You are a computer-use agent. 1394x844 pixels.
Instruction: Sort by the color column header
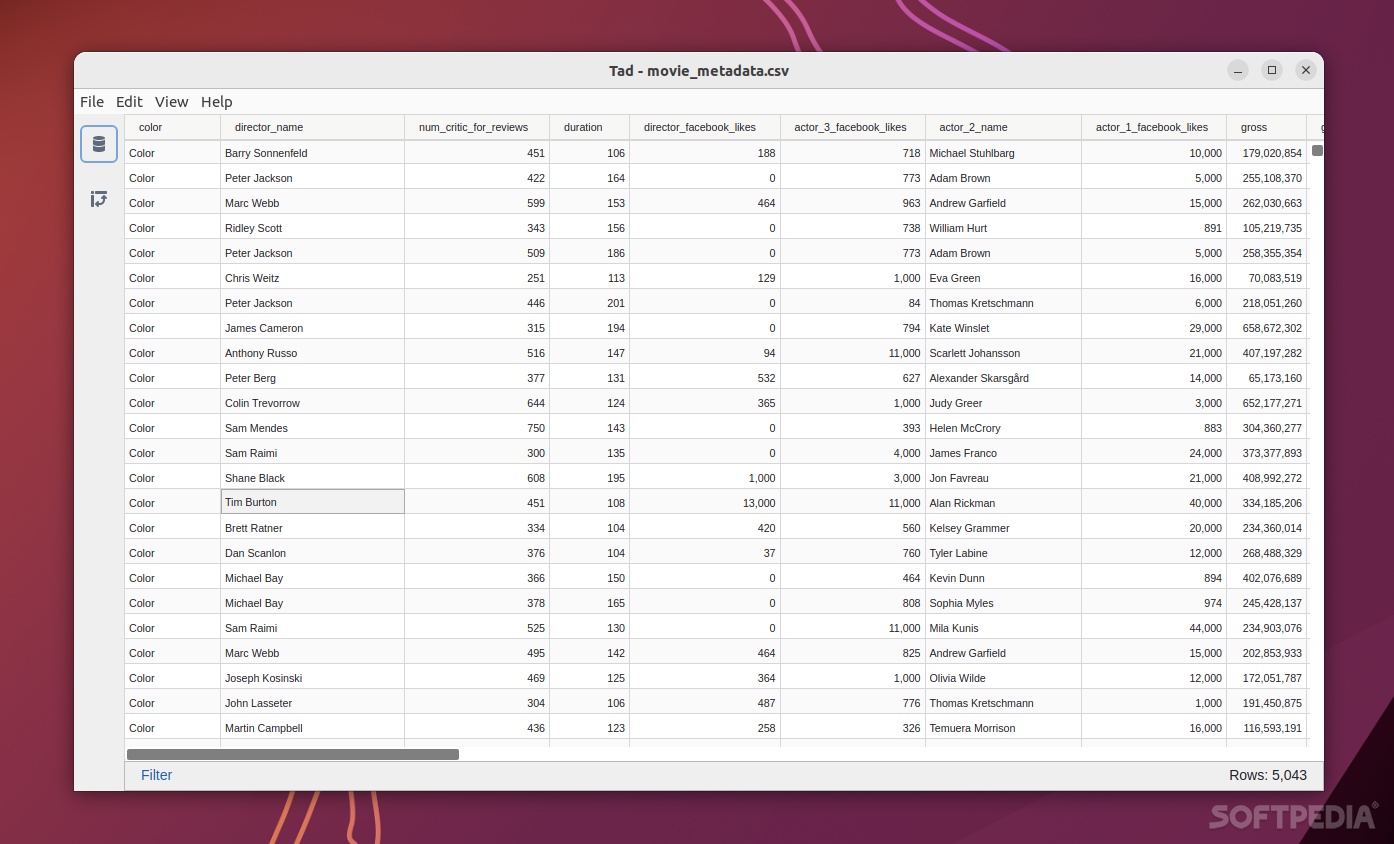click(x=172, y=127)
